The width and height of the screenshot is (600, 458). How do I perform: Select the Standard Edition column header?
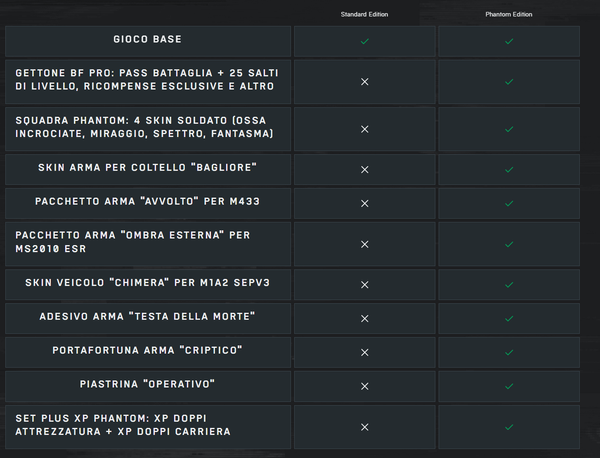click(x=364, y=15)
